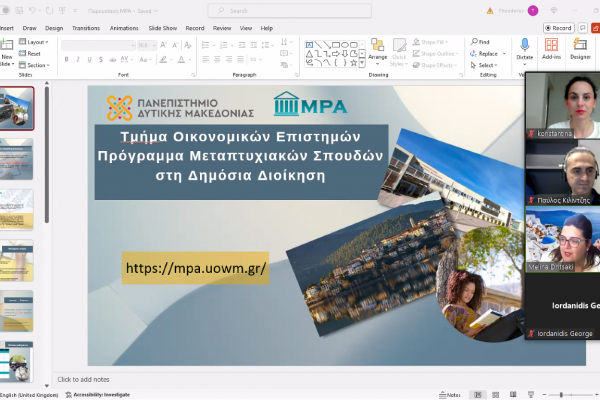Select the right arrow shape

(336, 54)
